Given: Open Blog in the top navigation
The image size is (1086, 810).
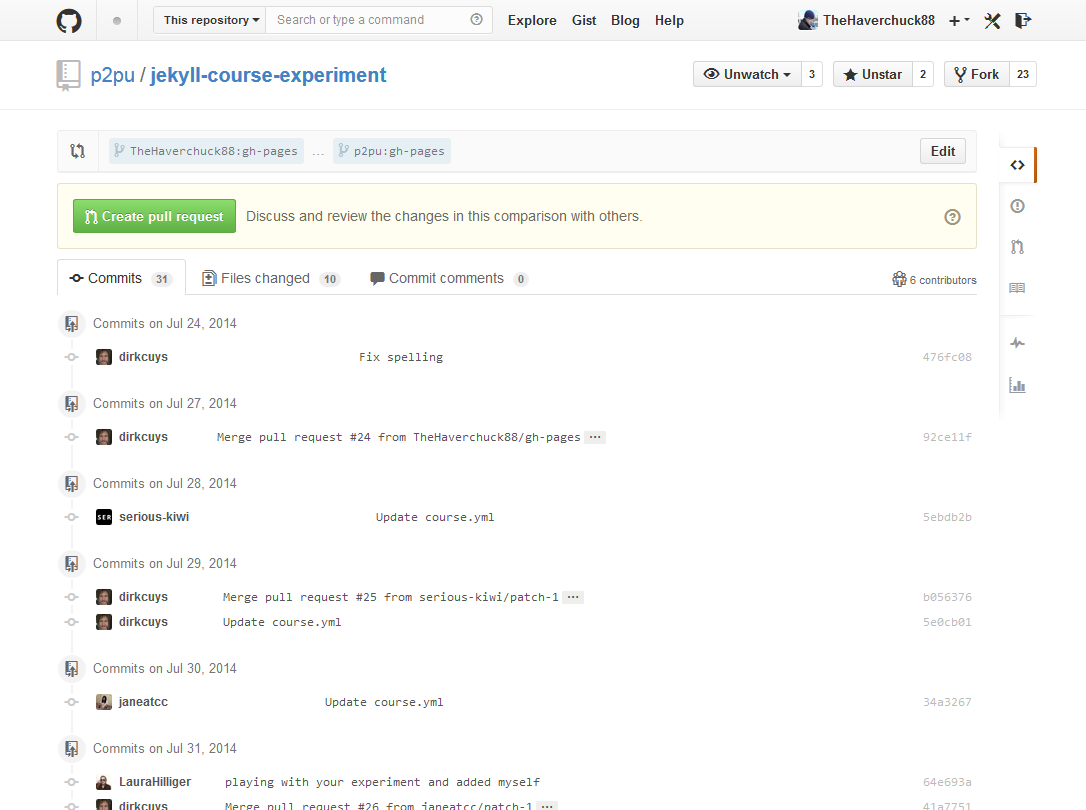Looking at the screenshot, I should [x=625, y=20].
